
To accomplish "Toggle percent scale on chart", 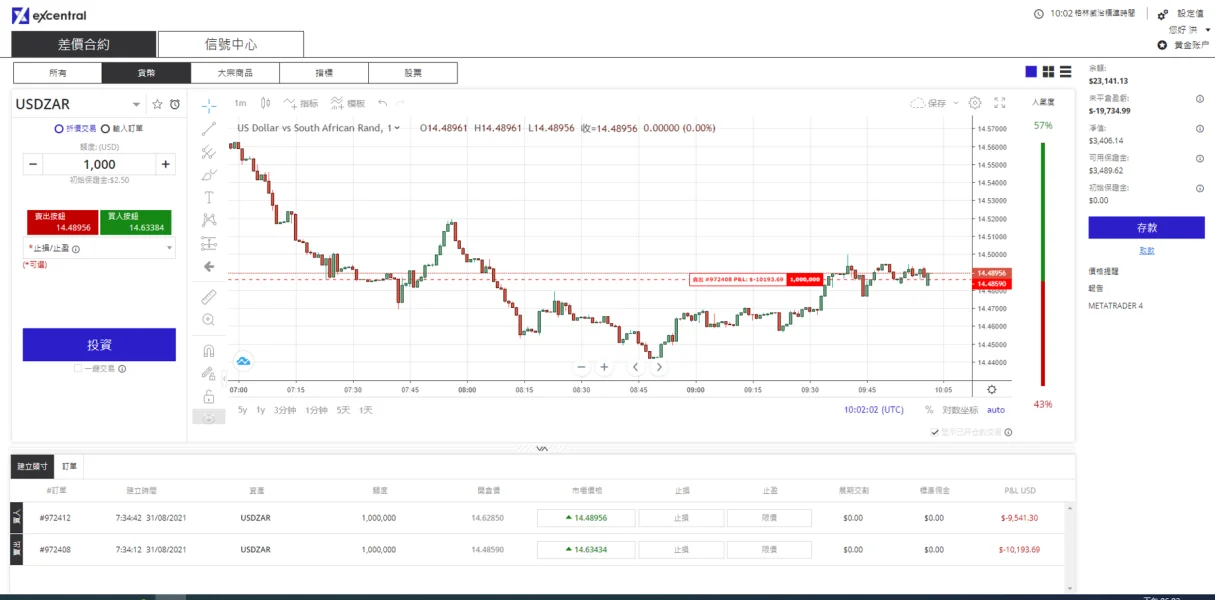I will [929, 410].
